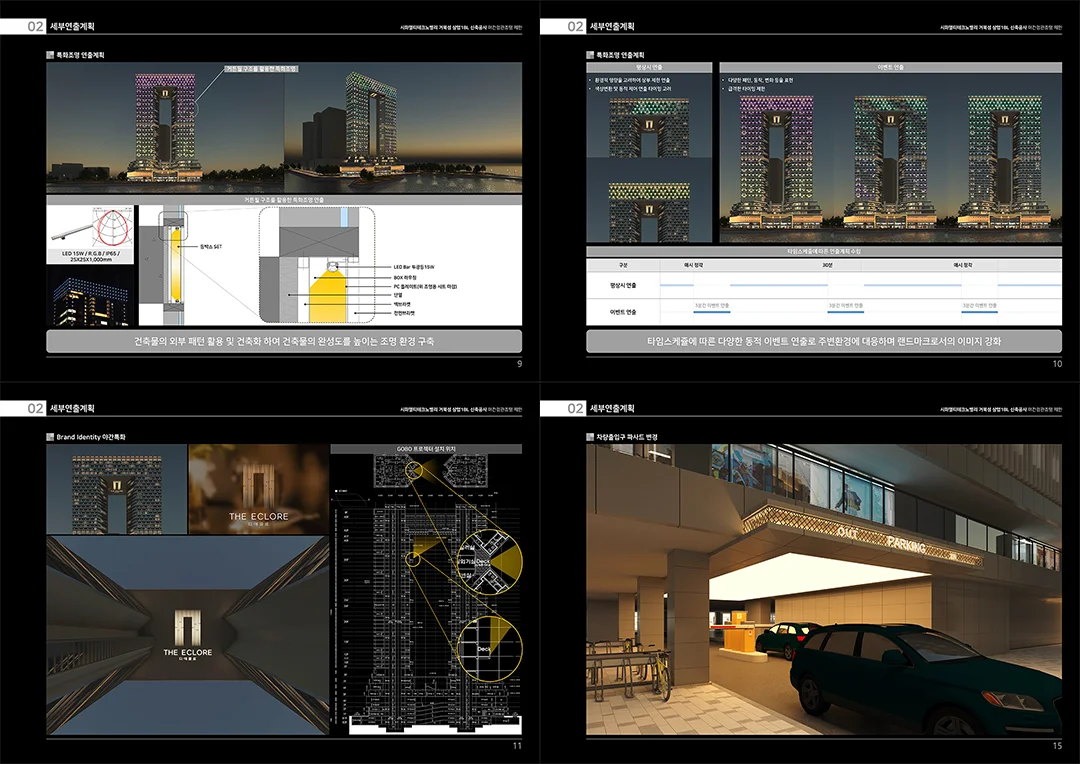The image size is (1080, 764).
Task: Select the 이벤트 연출 header above the three towers
Action: point(889,67)
